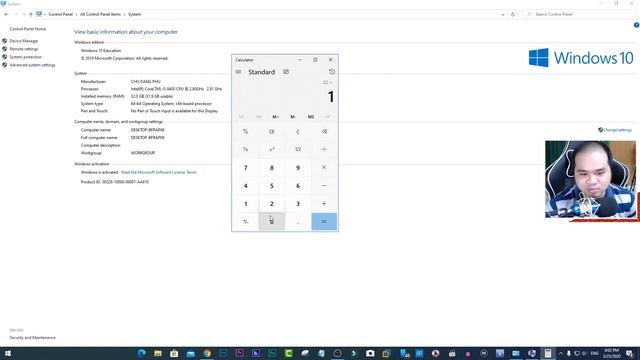Open the Calculator history panel
The height and width of the screenshot is (360, 640).
(331, 72)
